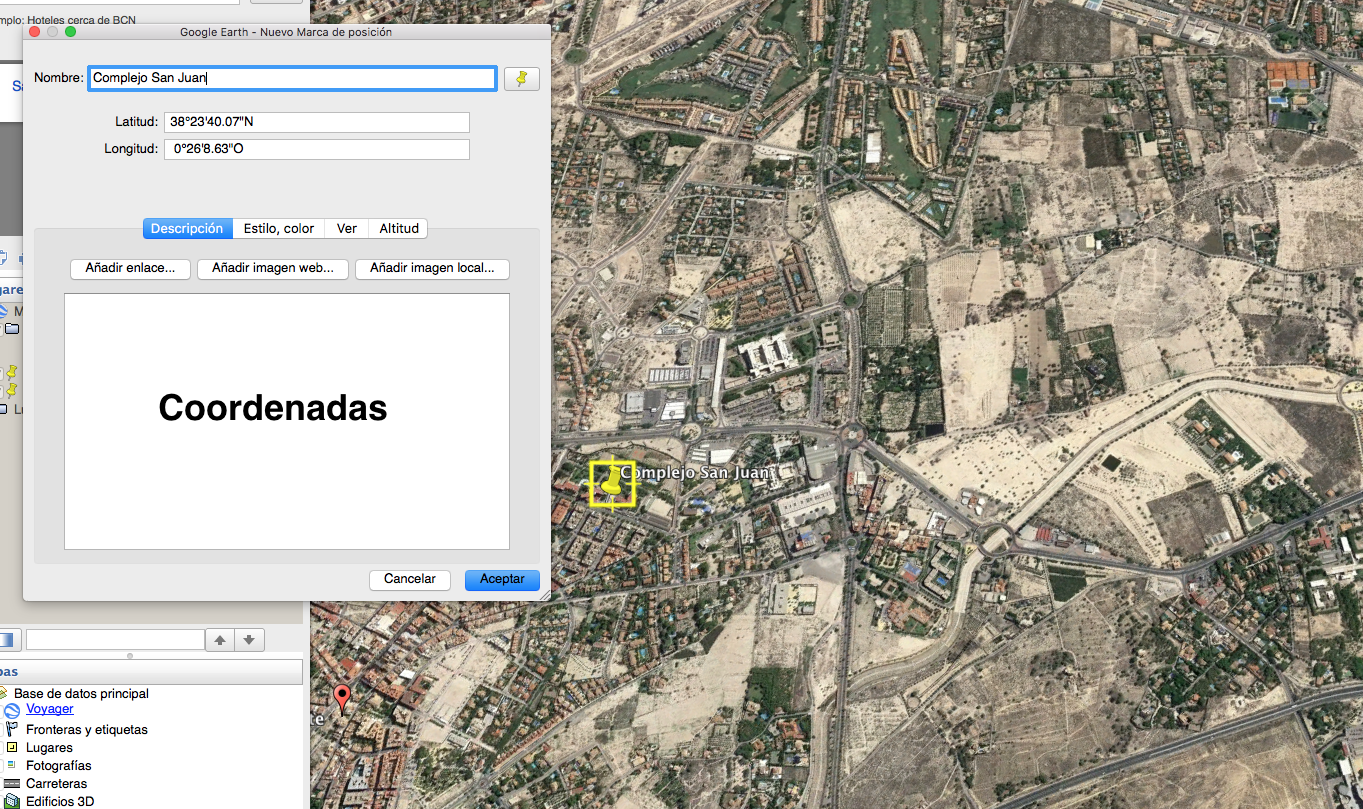Screen dimensions: 1363x809
Task: Select the Lugares layer item
Action: (49, 747)
